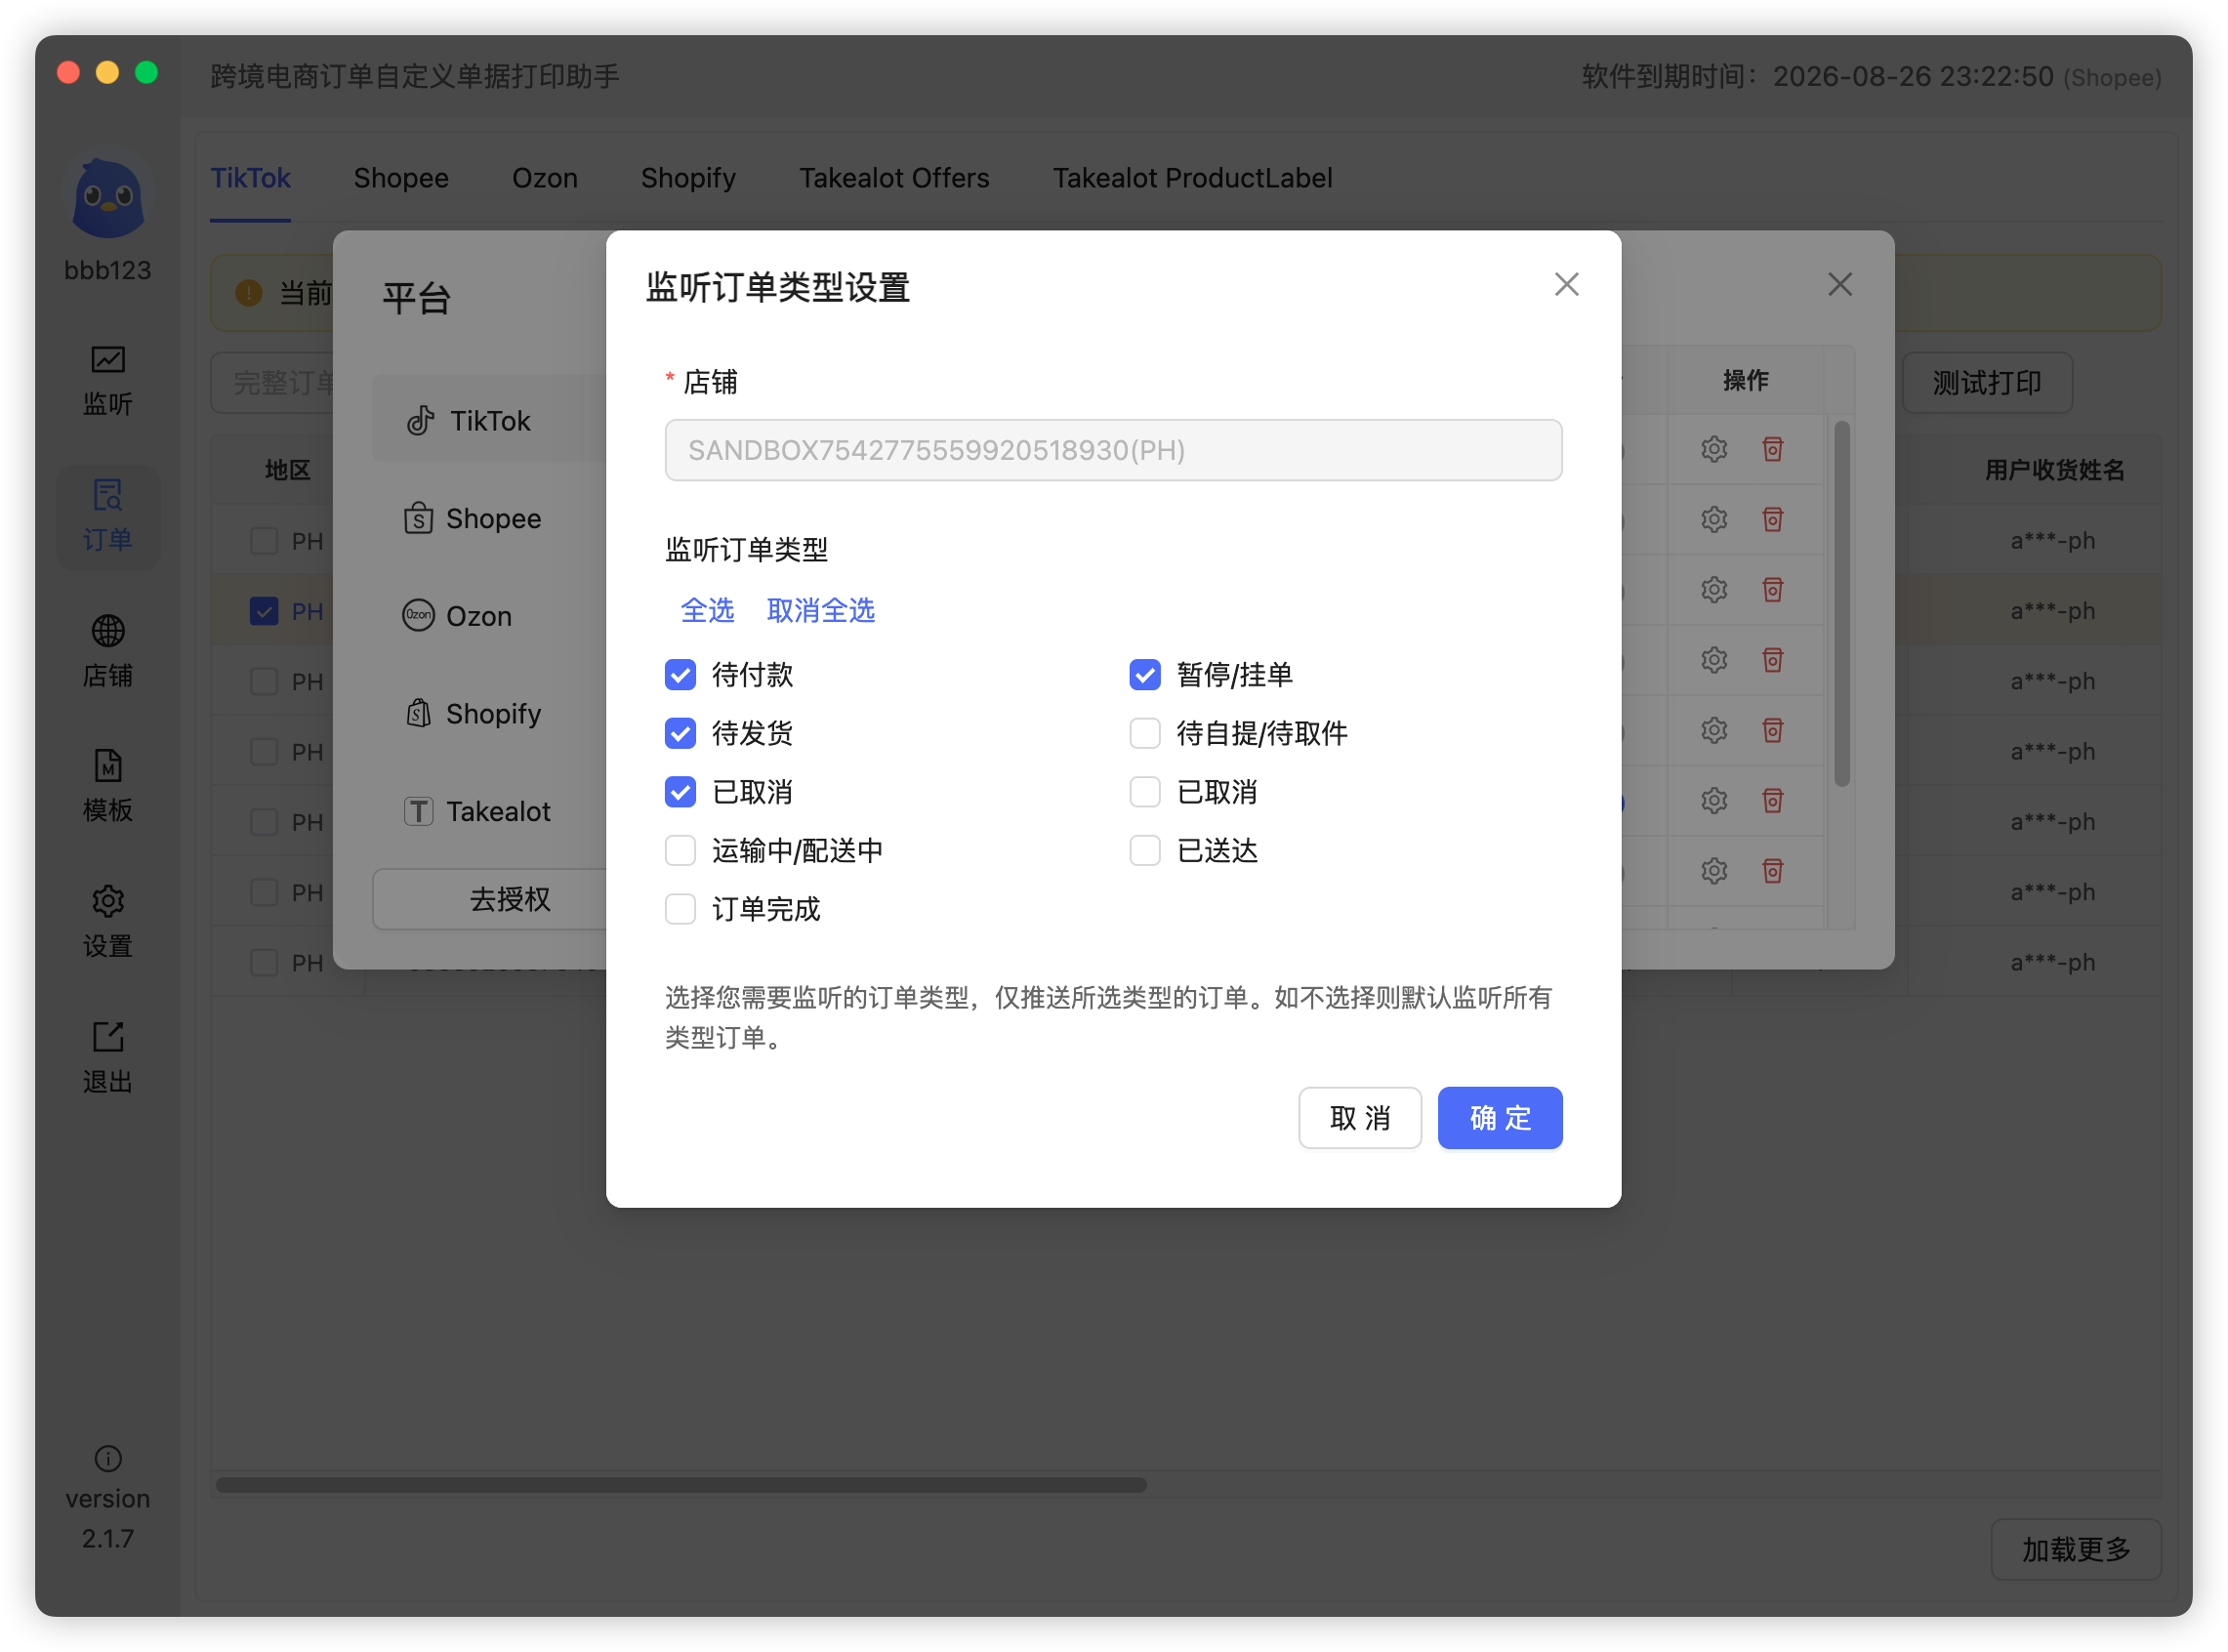2228x1652 pixels.
Task: Click gear icon in third operations row
Action: (x=1714, y=589)
